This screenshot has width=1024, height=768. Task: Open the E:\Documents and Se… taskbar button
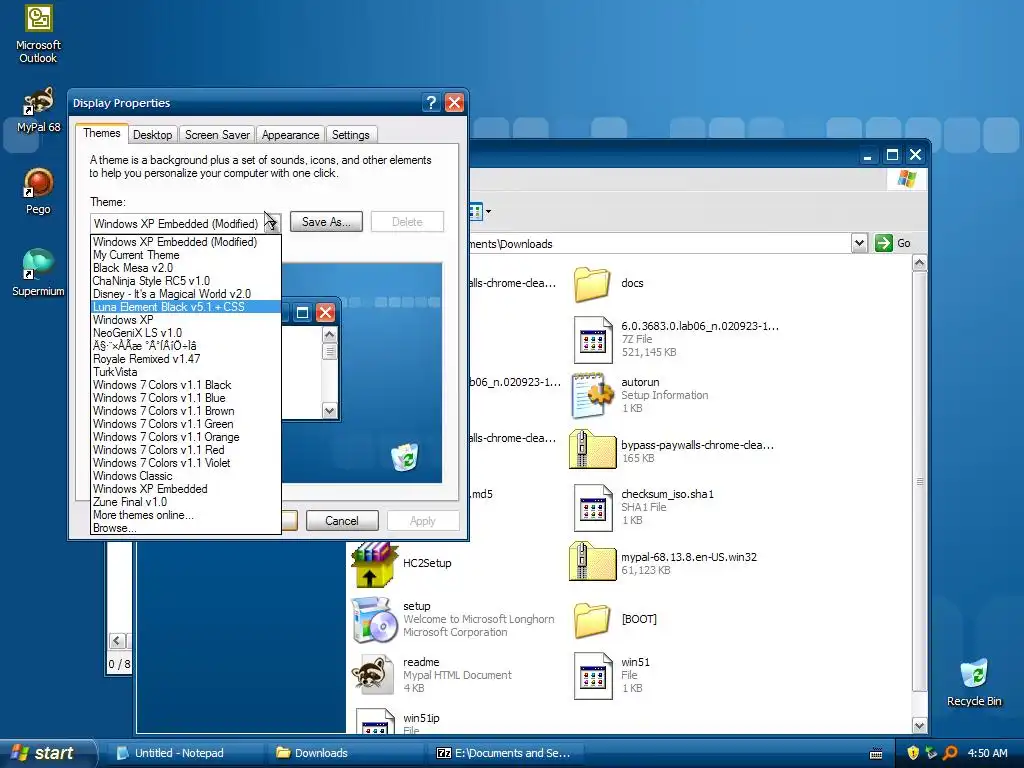click(507, 753)
